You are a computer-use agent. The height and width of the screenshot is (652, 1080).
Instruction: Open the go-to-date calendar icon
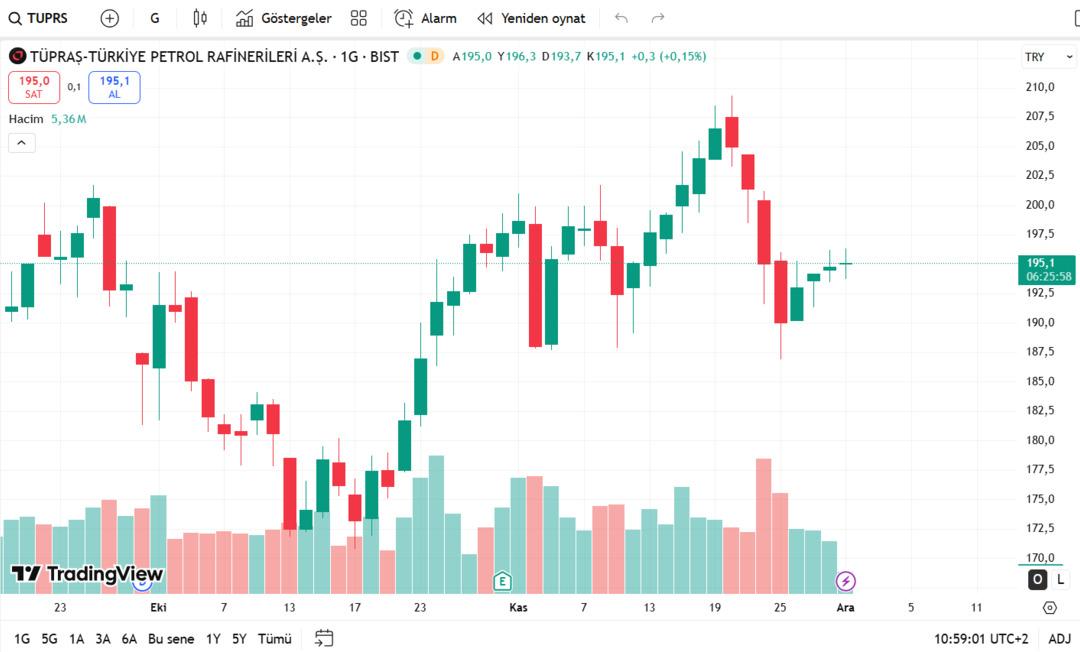[323, 638]
